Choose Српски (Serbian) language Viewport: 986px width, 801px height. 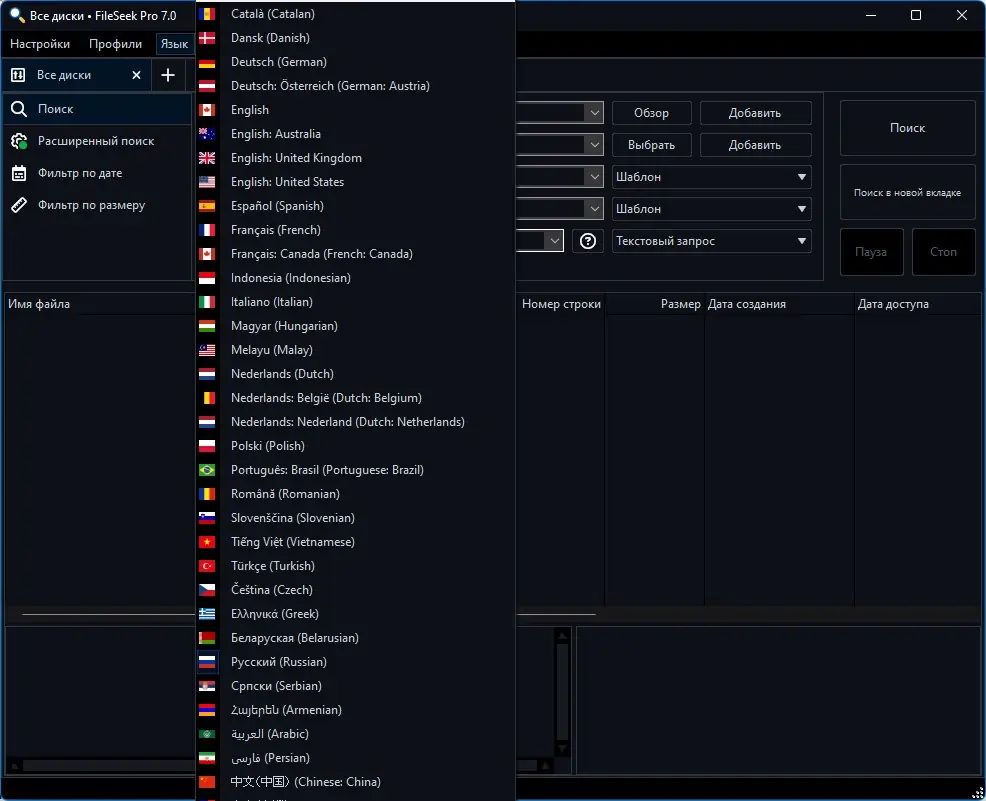[x=356, y=686]
